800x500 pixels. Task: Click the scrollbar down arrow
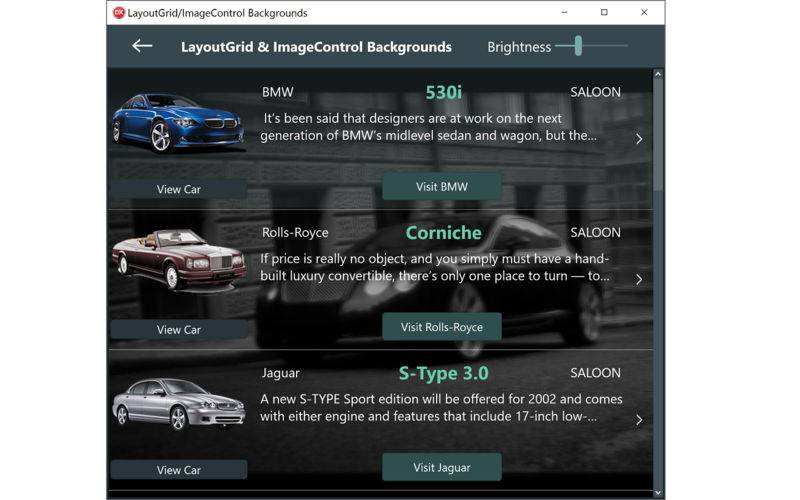[x=658, y=493]
